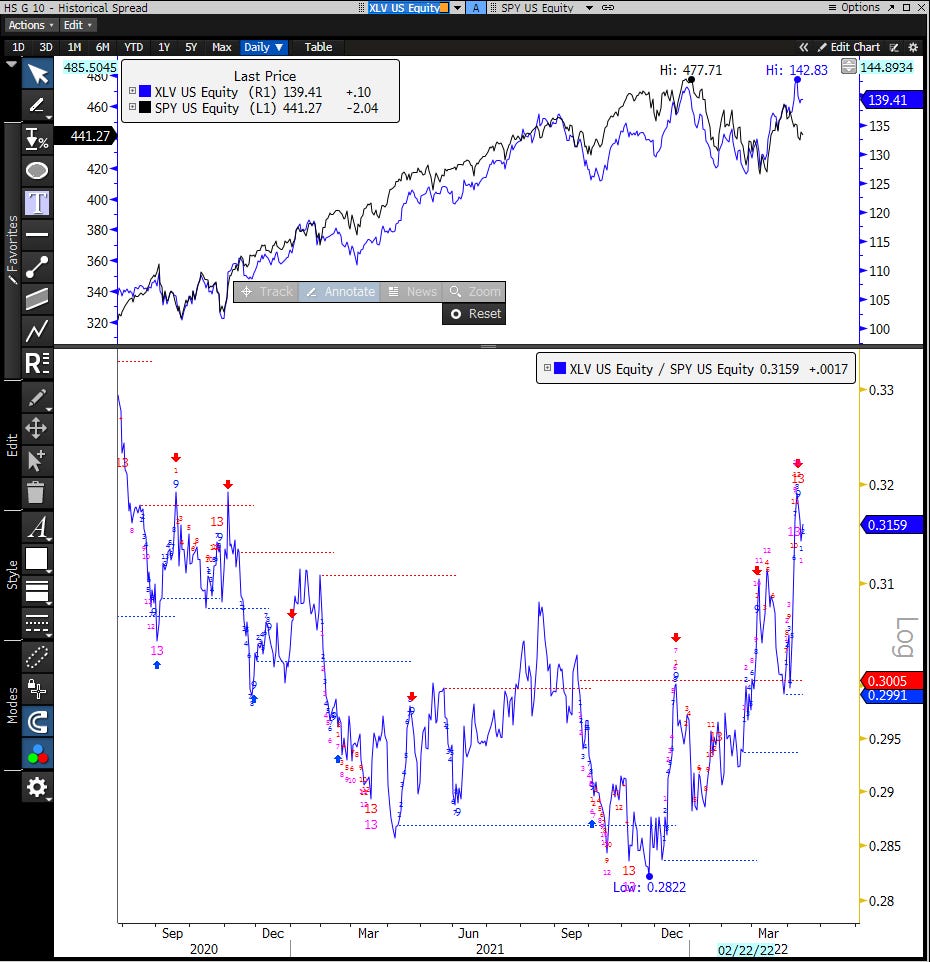Image resolution: width=930 pixels, height=962 pixels.
Task: Select the 1M range tab
Action: click(74, 47)
